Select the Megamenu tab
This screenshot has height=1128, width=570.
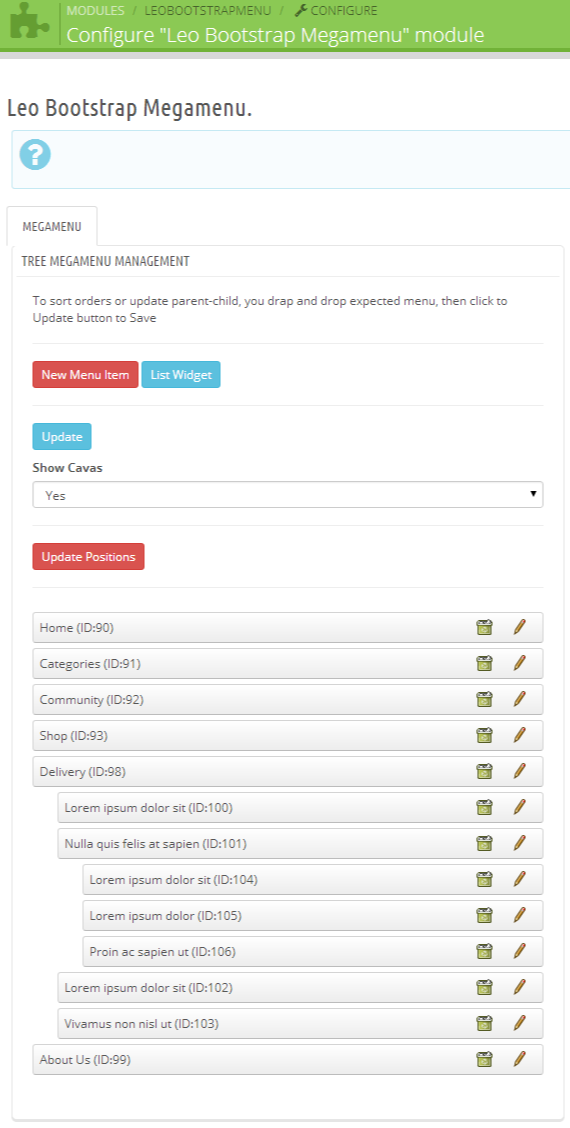click(52, 227)
